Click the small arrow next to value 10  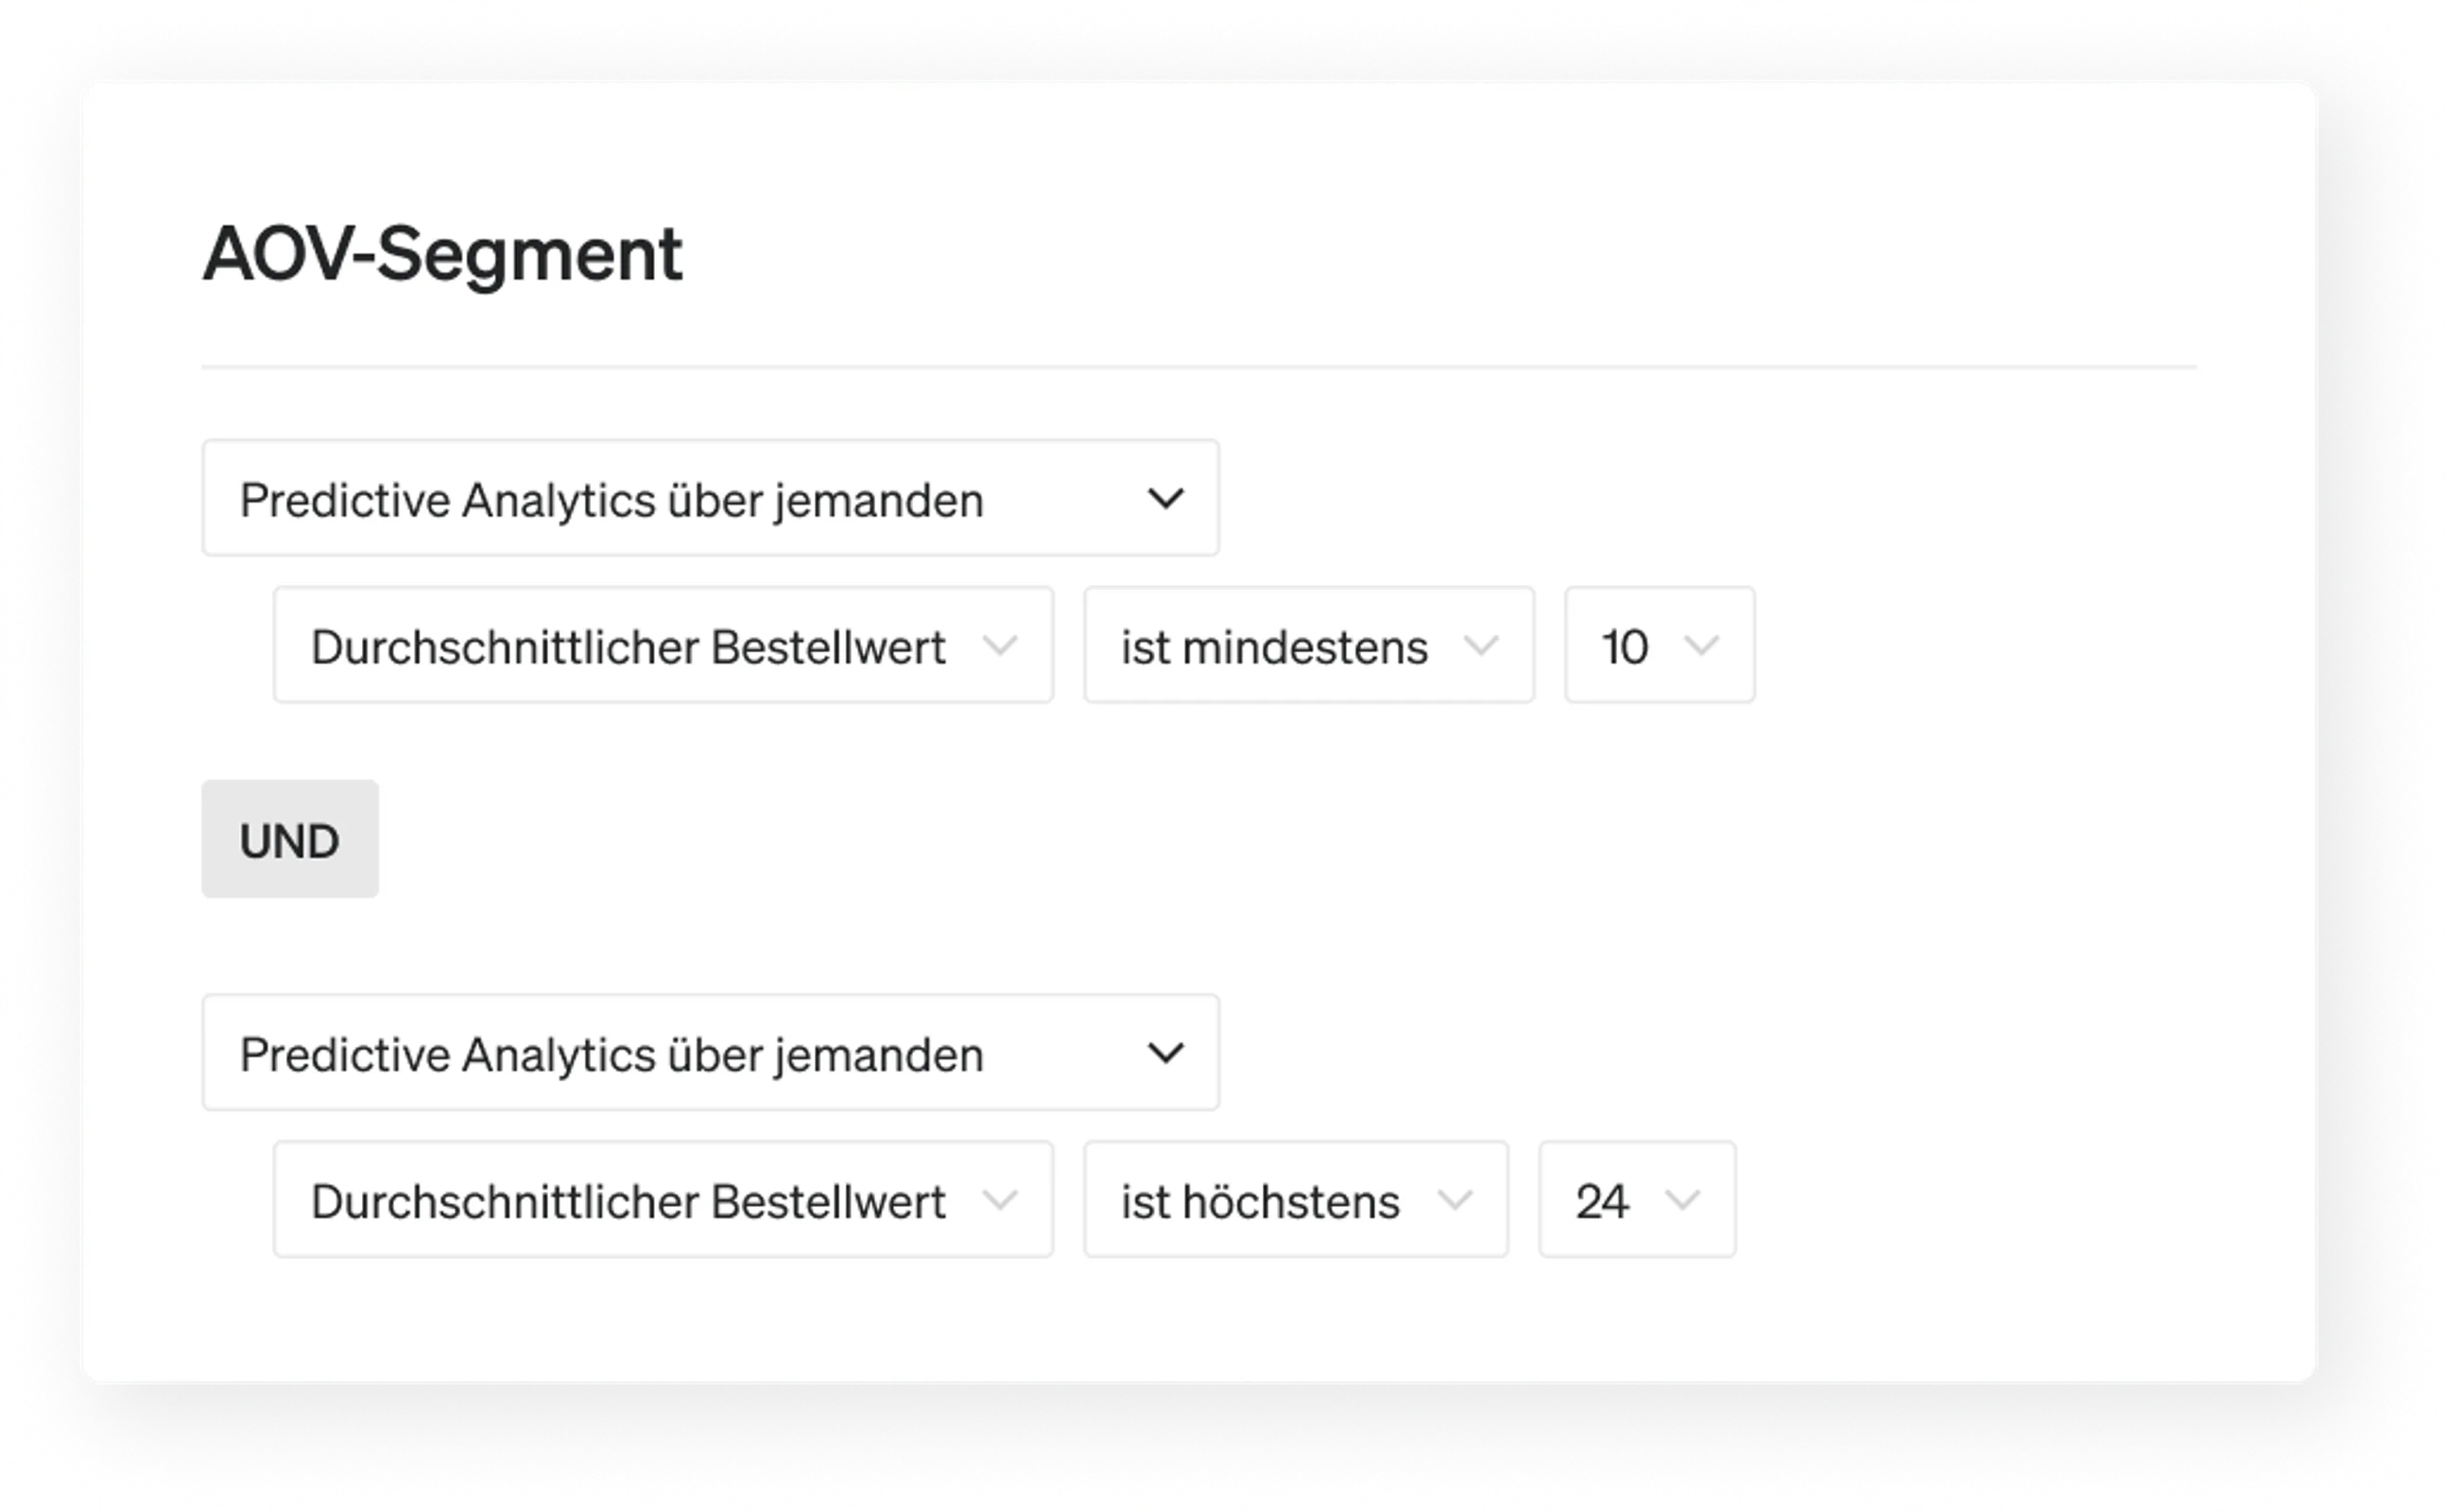click(1702, 646)
